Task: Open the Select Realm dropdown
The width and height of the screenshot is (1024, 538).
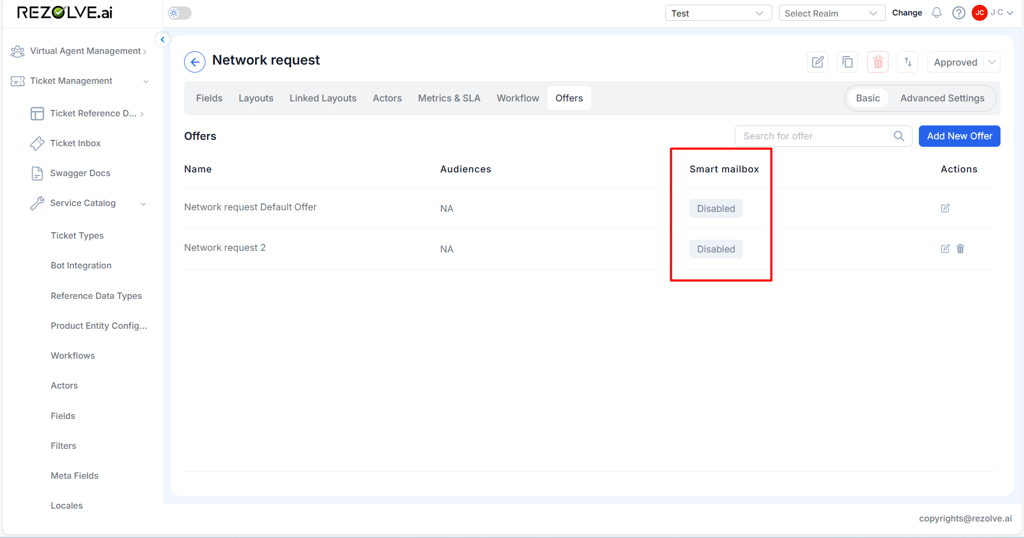Action: [832, 13]
